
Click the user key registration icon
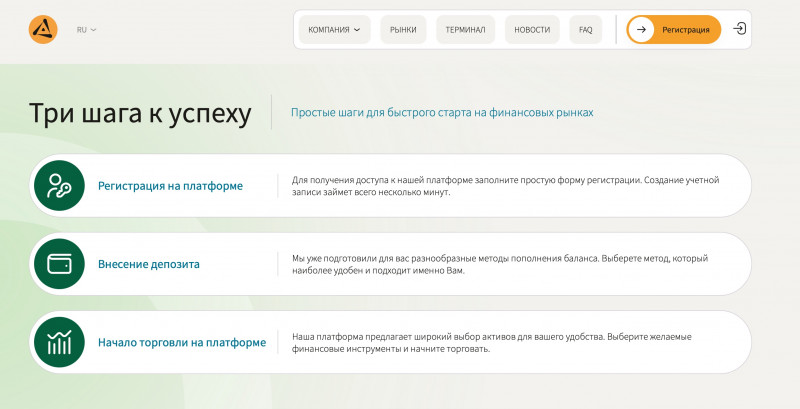[x=59, y=186]
